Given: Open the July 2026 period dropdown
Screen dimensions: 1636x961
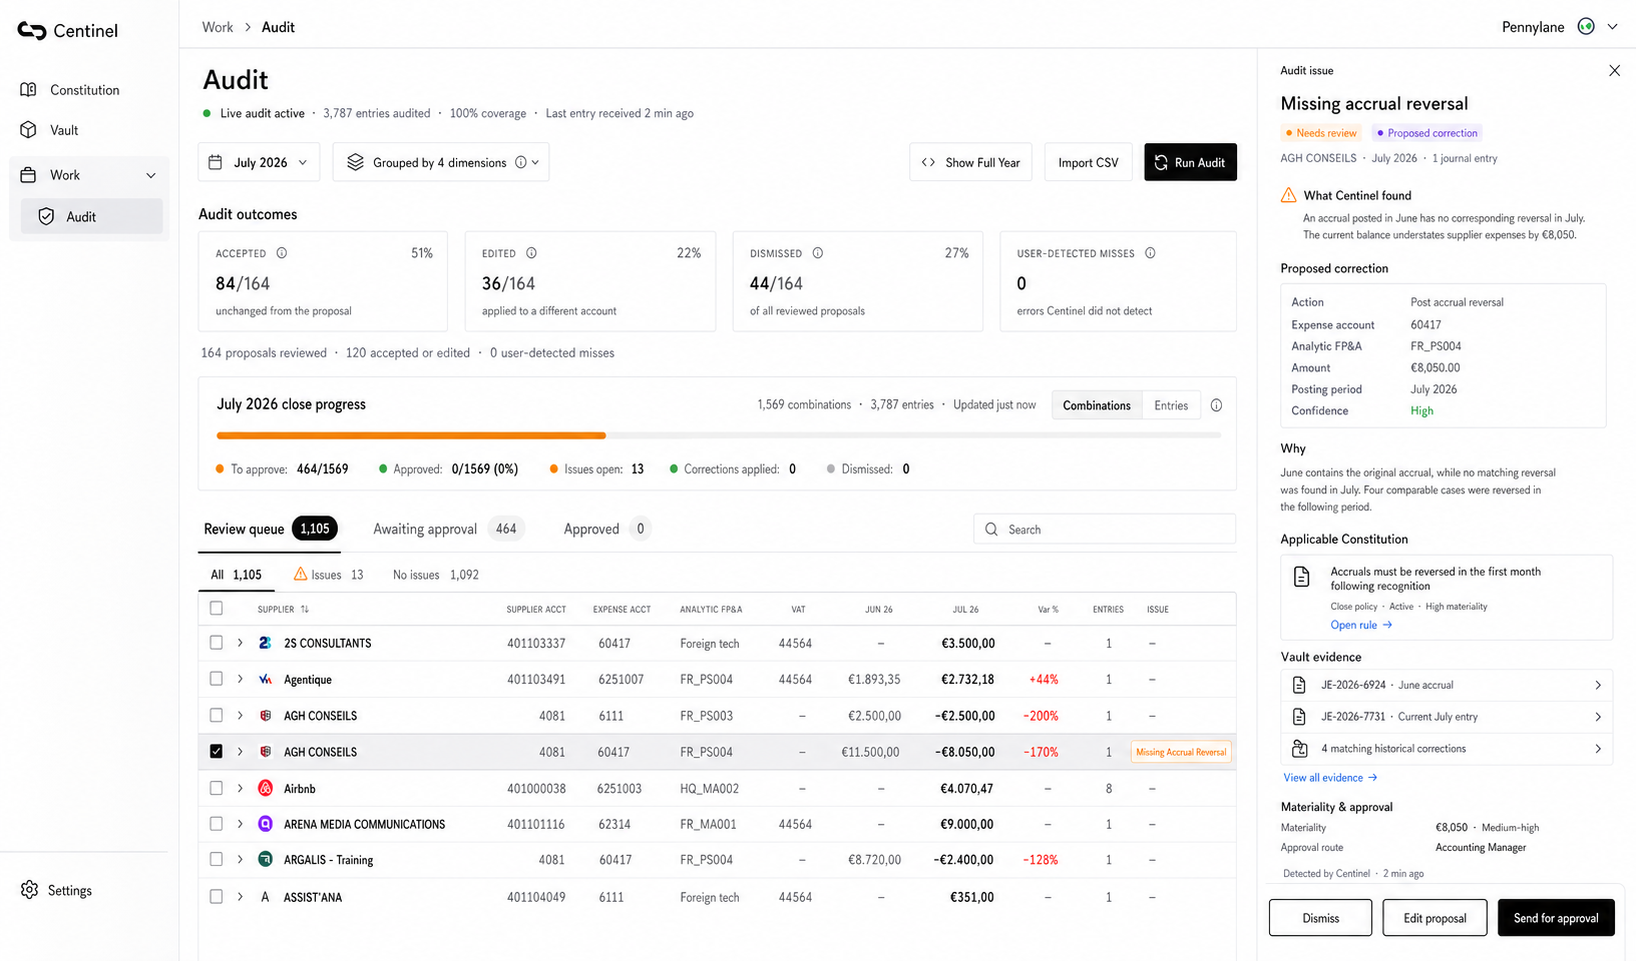Looking at the screenshot, I should click(259, 162).
